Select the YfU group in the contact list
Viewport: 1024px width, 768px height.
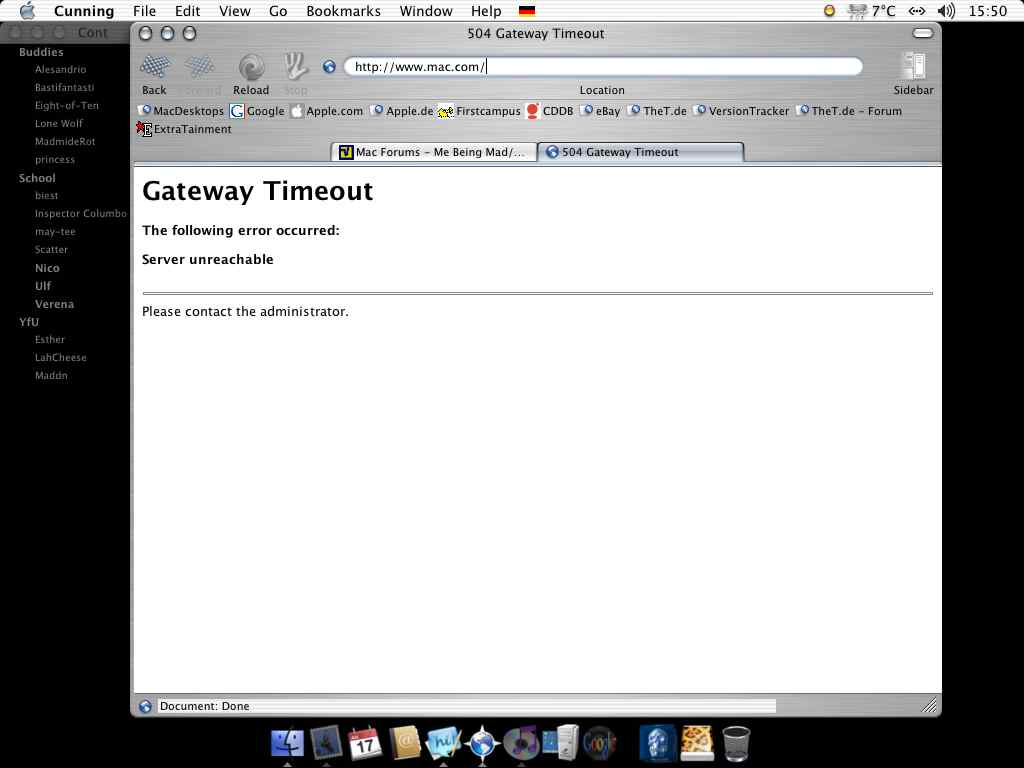click(29, 322)
